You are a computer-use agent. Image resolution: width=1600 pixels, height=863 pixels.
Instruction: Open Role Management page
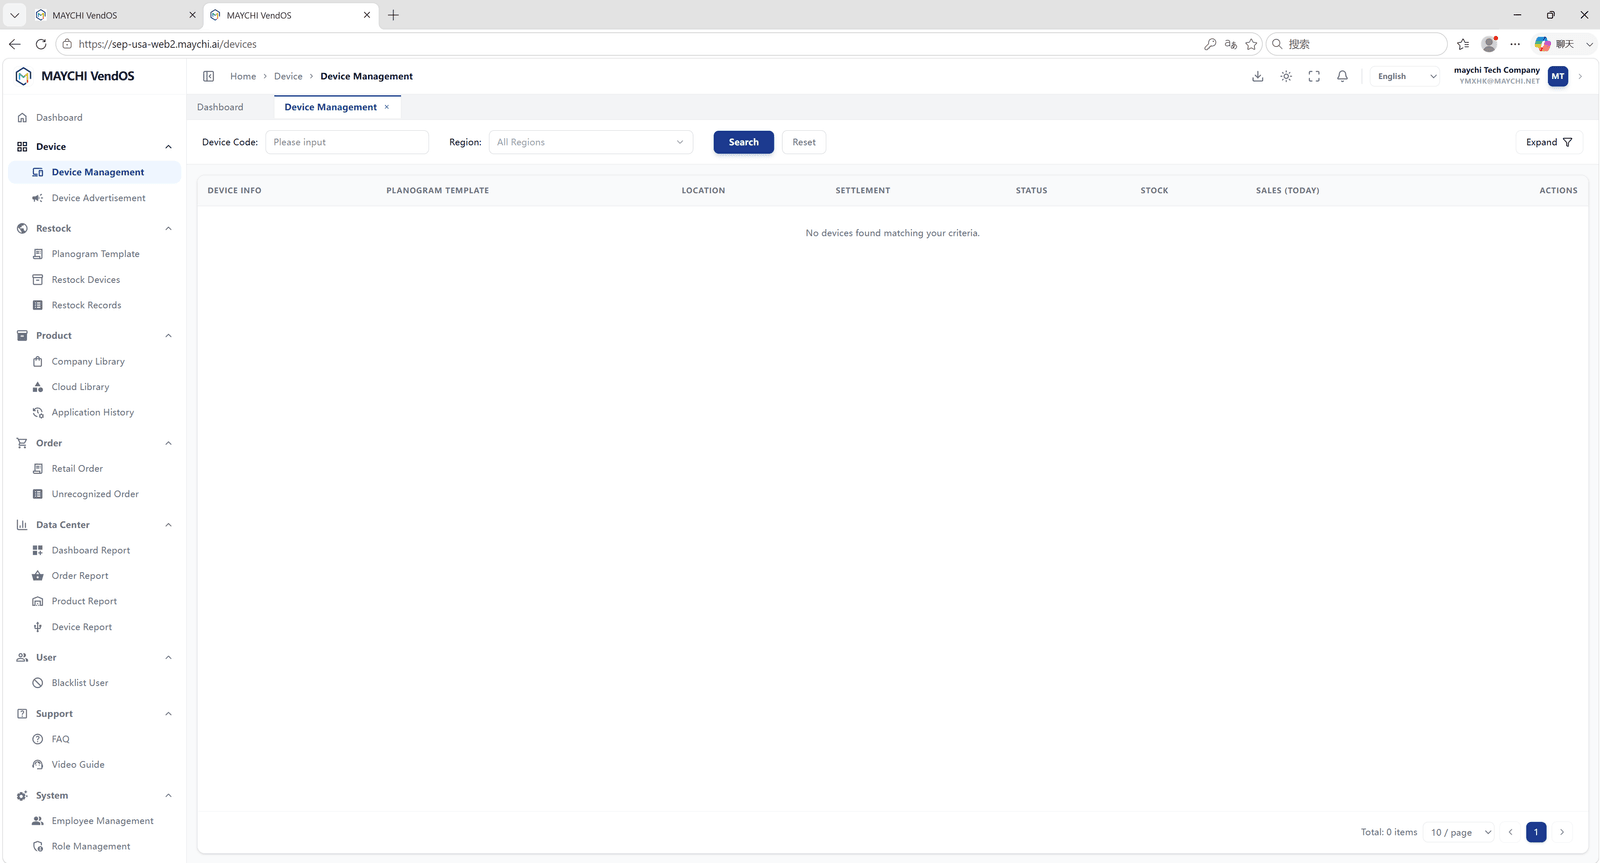tap(94, 847)
